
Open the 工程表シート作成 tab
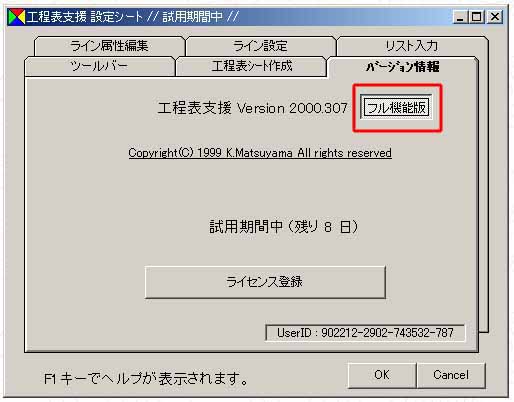pos(252,66)
